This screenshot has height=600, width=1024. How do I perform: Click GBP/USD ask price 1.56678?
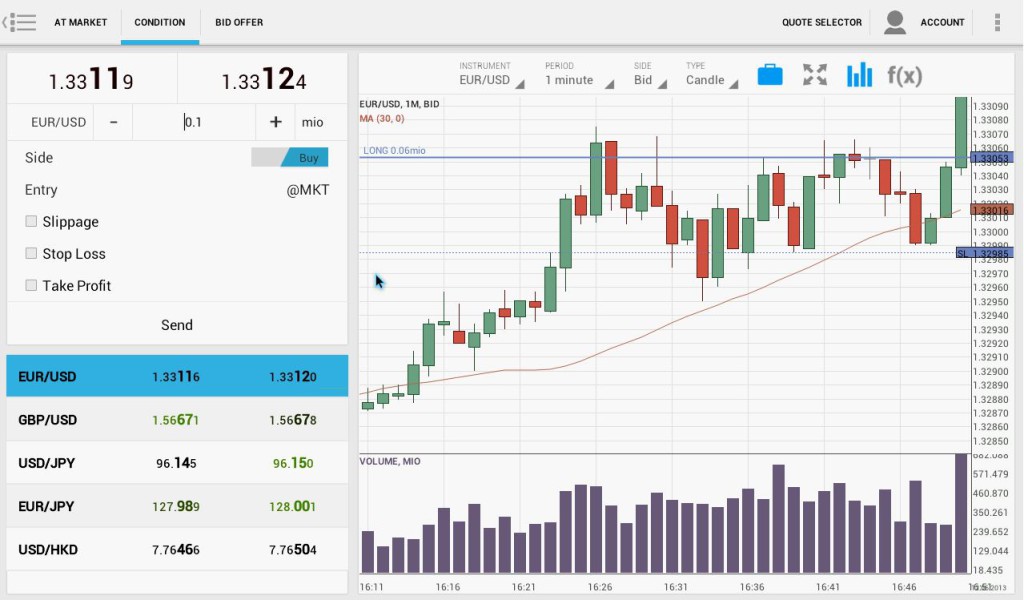[x=293, y=420]
